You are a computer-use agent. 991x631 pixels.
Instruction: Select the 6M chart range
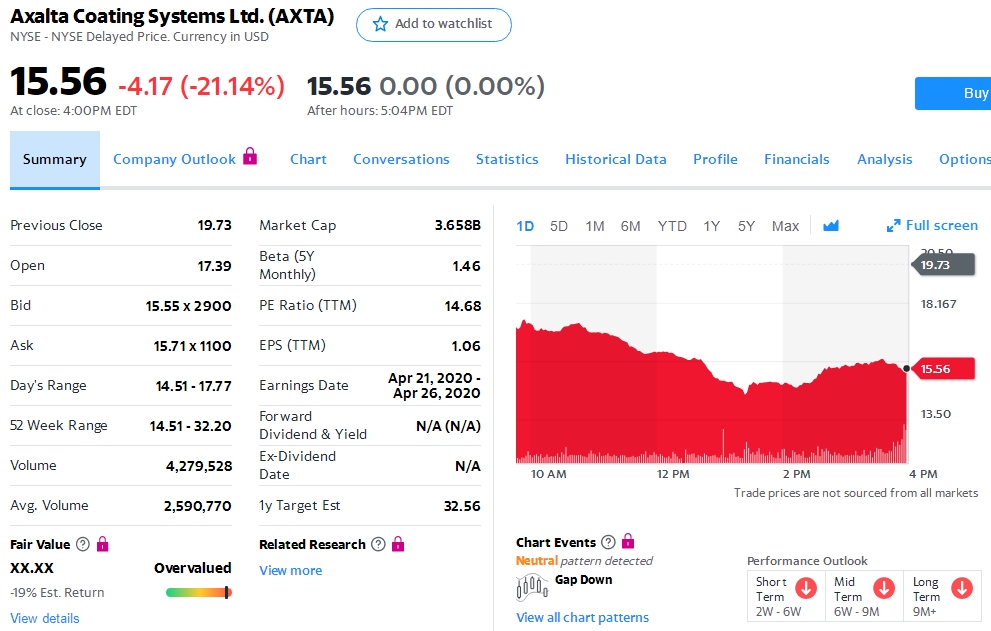click(x=631, y=226)
